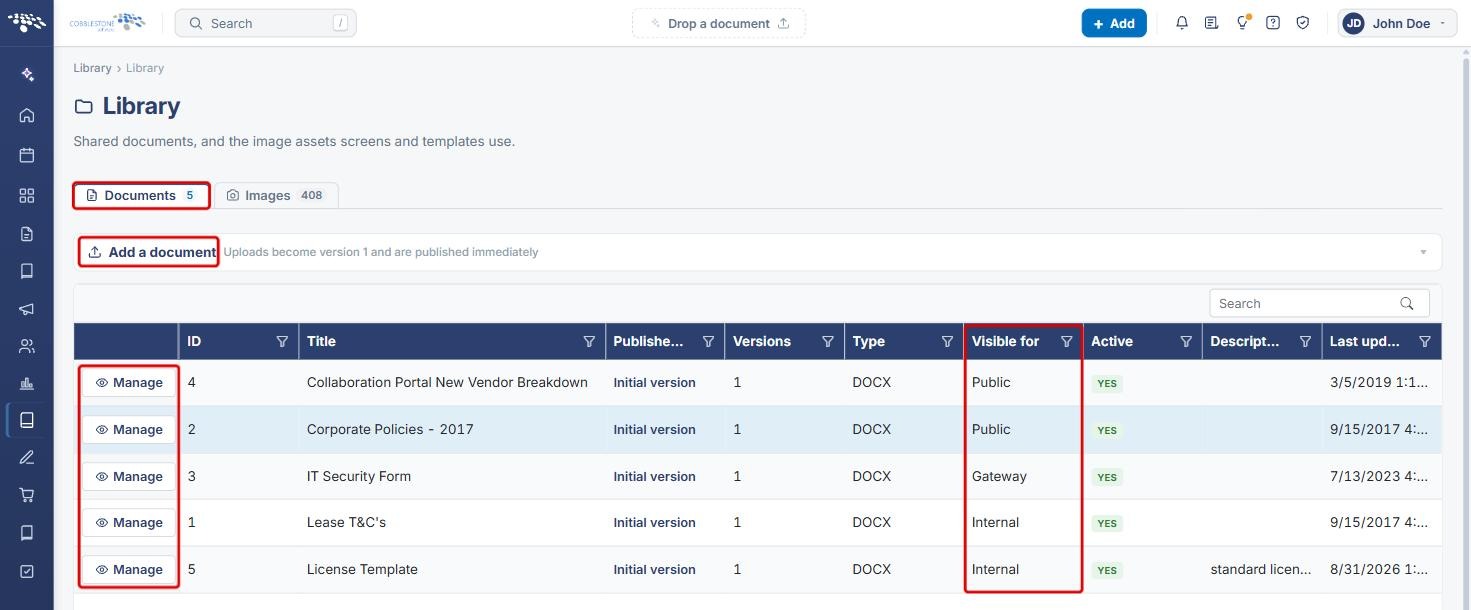Switch to the Documents tab
1471x610 pixels.
[141, 195]
